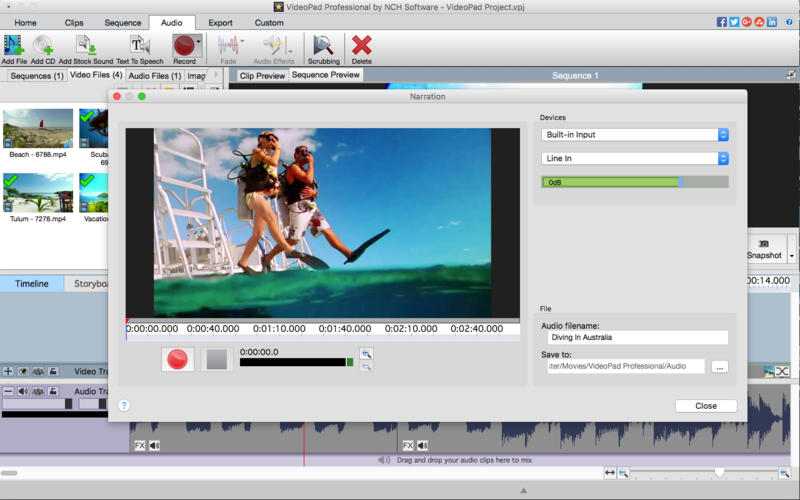
Task: Open Add Stock Sound tool
Action: coord(86,49)
